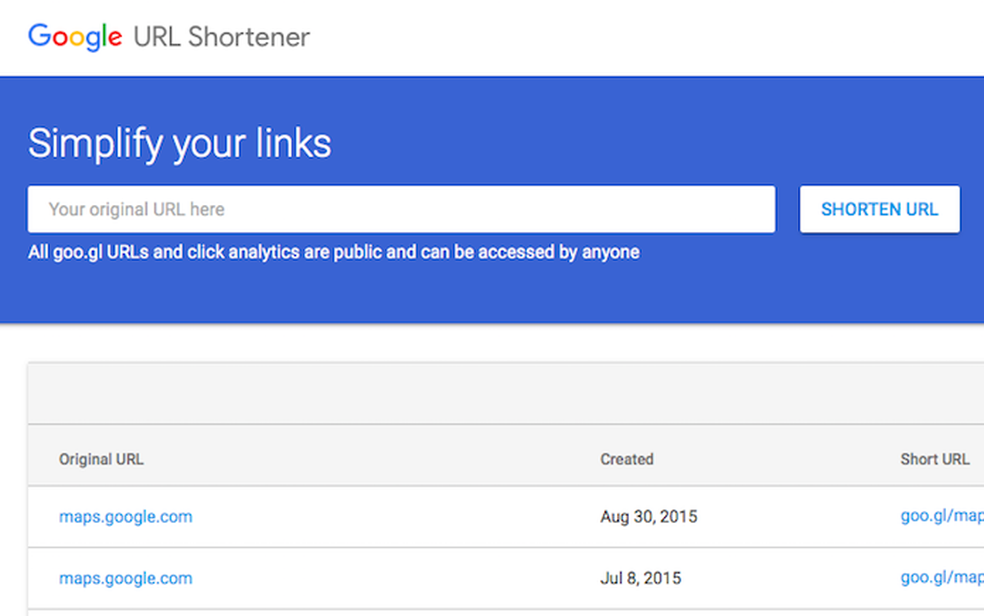Sort by the Created column header
984x616 pixels.
tap(626, 459)
